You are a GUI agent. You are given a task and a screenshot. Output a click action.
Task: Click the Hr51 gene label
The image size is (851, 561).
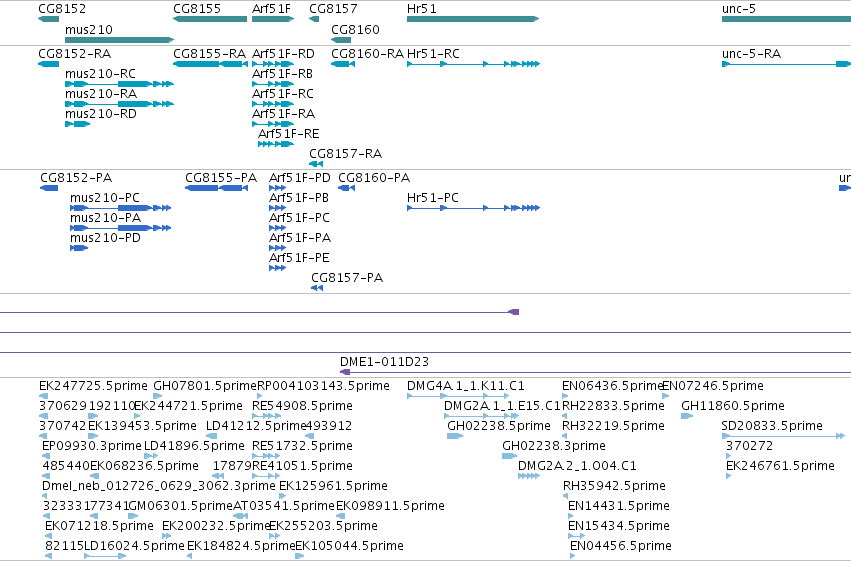422,9
